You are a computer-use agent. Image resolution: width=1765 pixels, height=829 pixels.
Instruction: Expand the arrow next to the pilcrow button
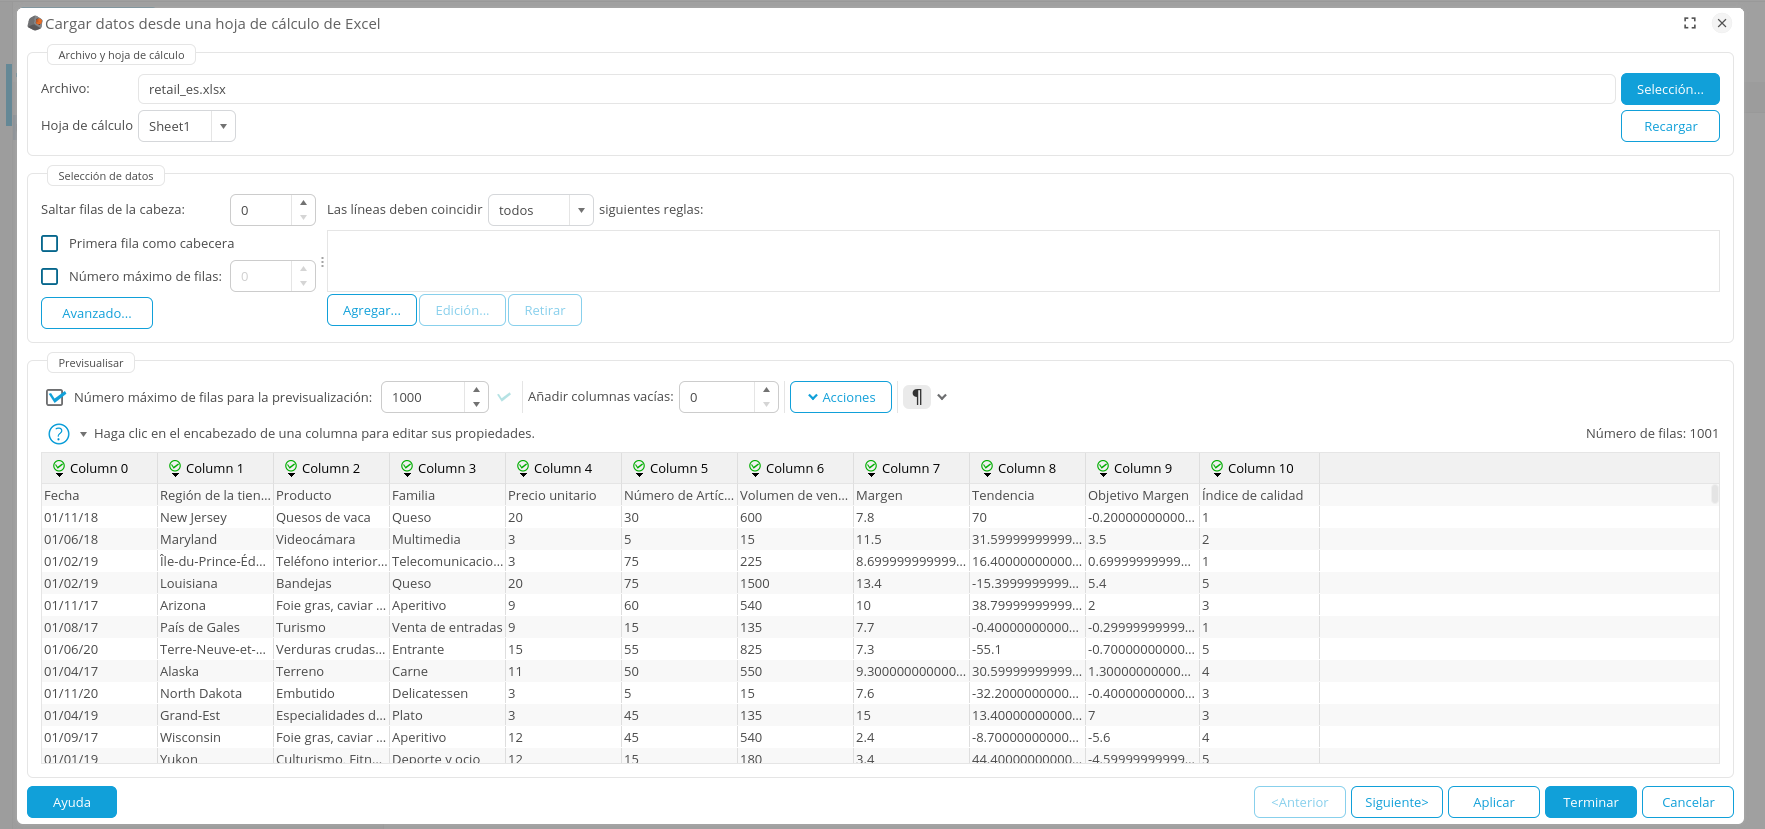[942, 397]
